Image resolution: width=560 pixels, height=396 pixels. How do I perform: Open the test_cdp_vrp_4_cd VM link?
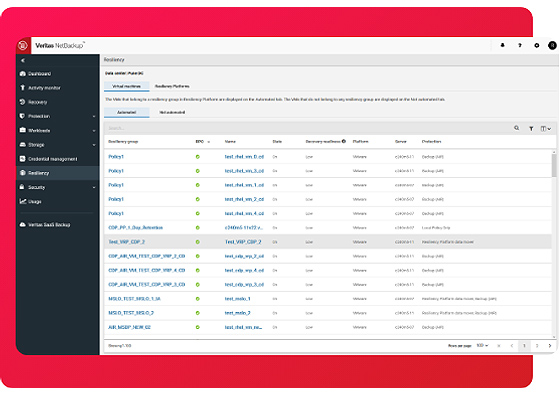[244, 270]
